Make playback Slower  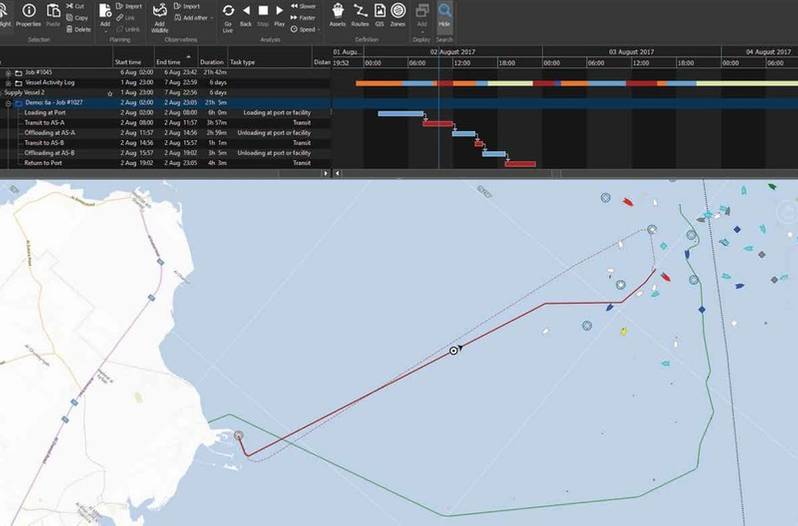point(303,6)
